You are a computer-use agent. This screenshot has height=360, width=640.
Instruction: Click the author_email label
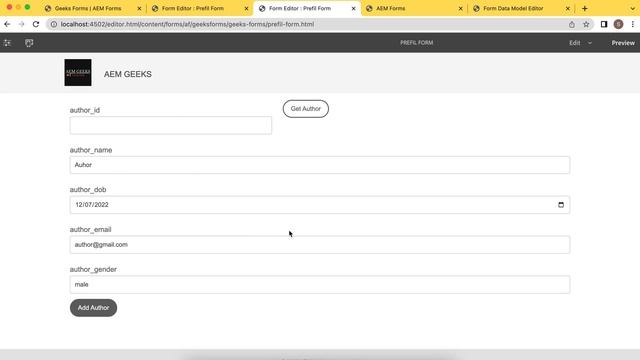[x=90, y=230]
